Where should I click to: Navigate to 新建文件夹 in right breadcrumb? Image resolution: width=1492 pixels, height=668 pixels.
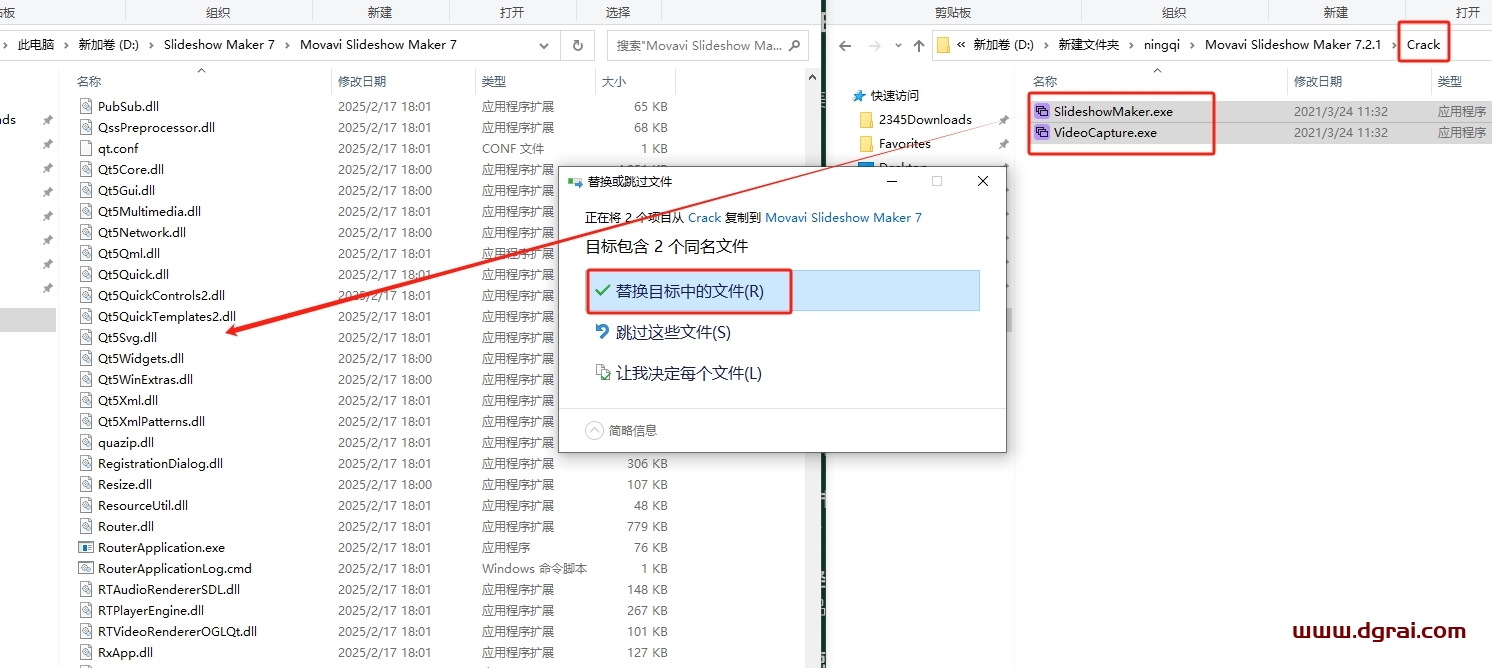click(1089, 45)
